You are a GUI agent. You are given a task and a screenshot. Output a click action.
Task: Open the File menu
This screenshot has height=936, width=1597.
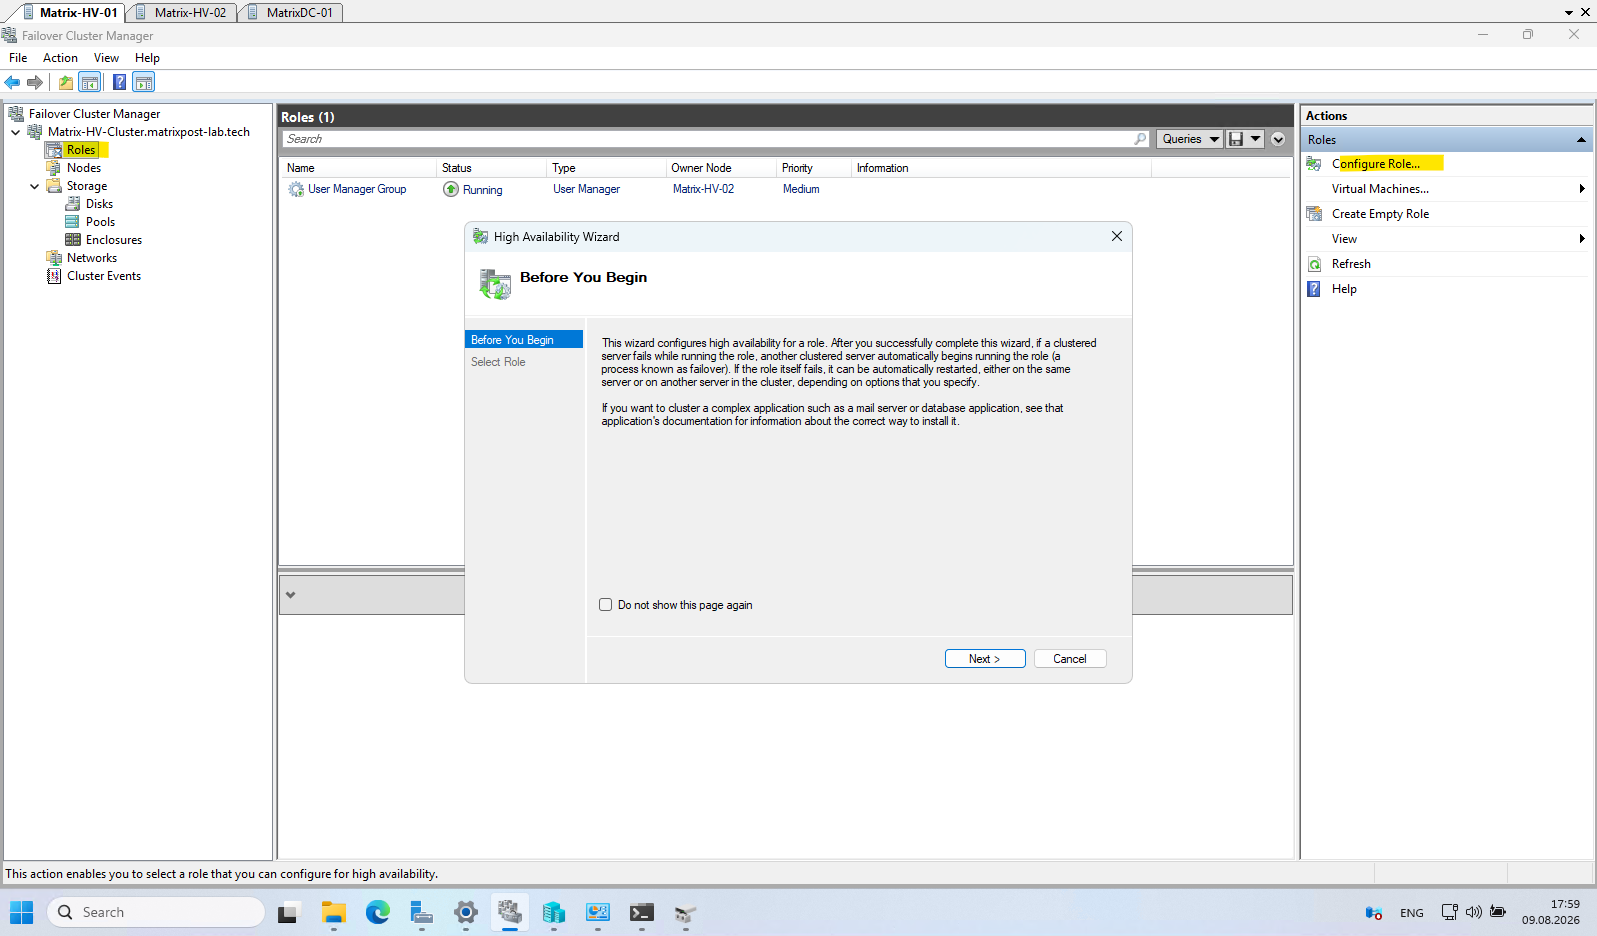[x=18, y=58]
